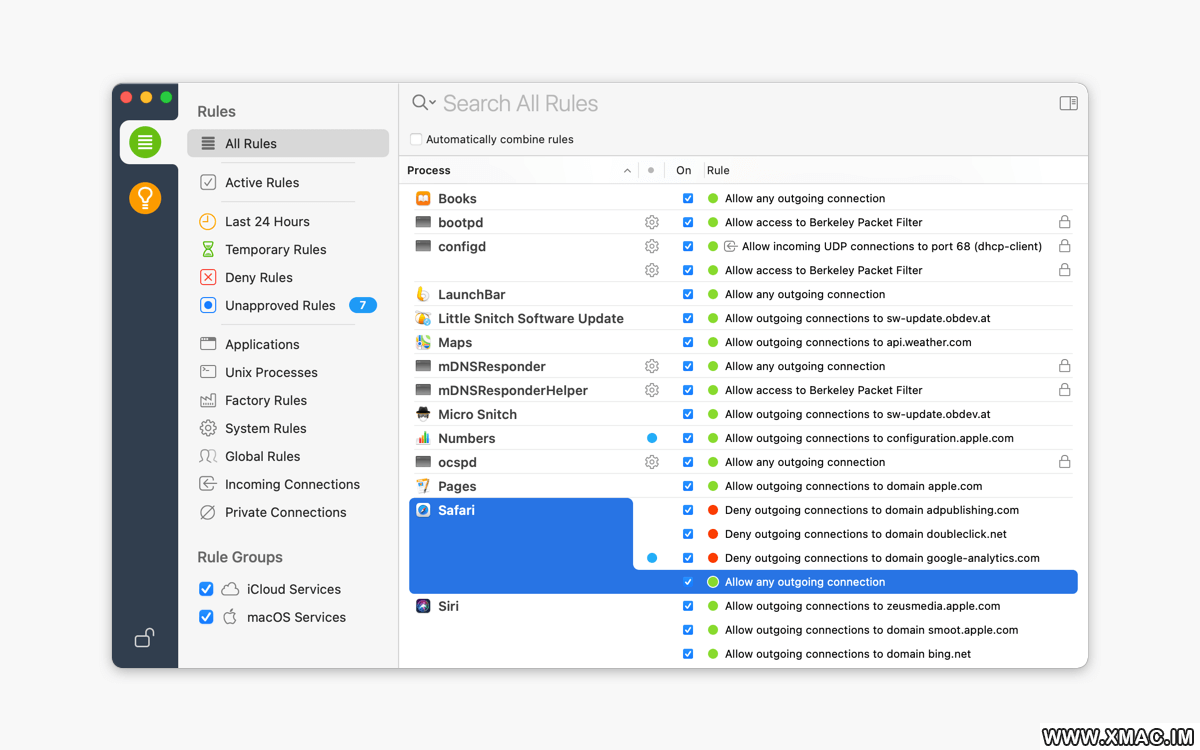The width and height of the screenshot is (1200, 750).
Task: Click the red dot of the google-analytics.com rule
Action: [713, 558]
